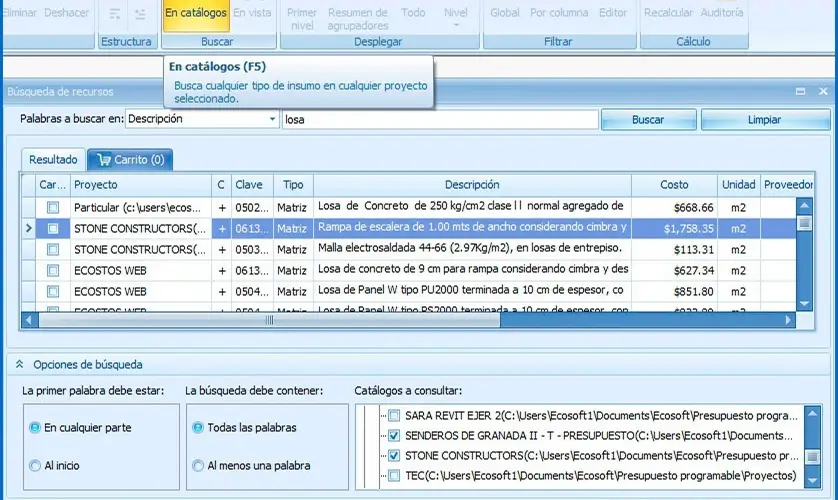Select the Al inicio radio button
The image size is (838, 500).
pyautogui.click(x=36, y=466)
